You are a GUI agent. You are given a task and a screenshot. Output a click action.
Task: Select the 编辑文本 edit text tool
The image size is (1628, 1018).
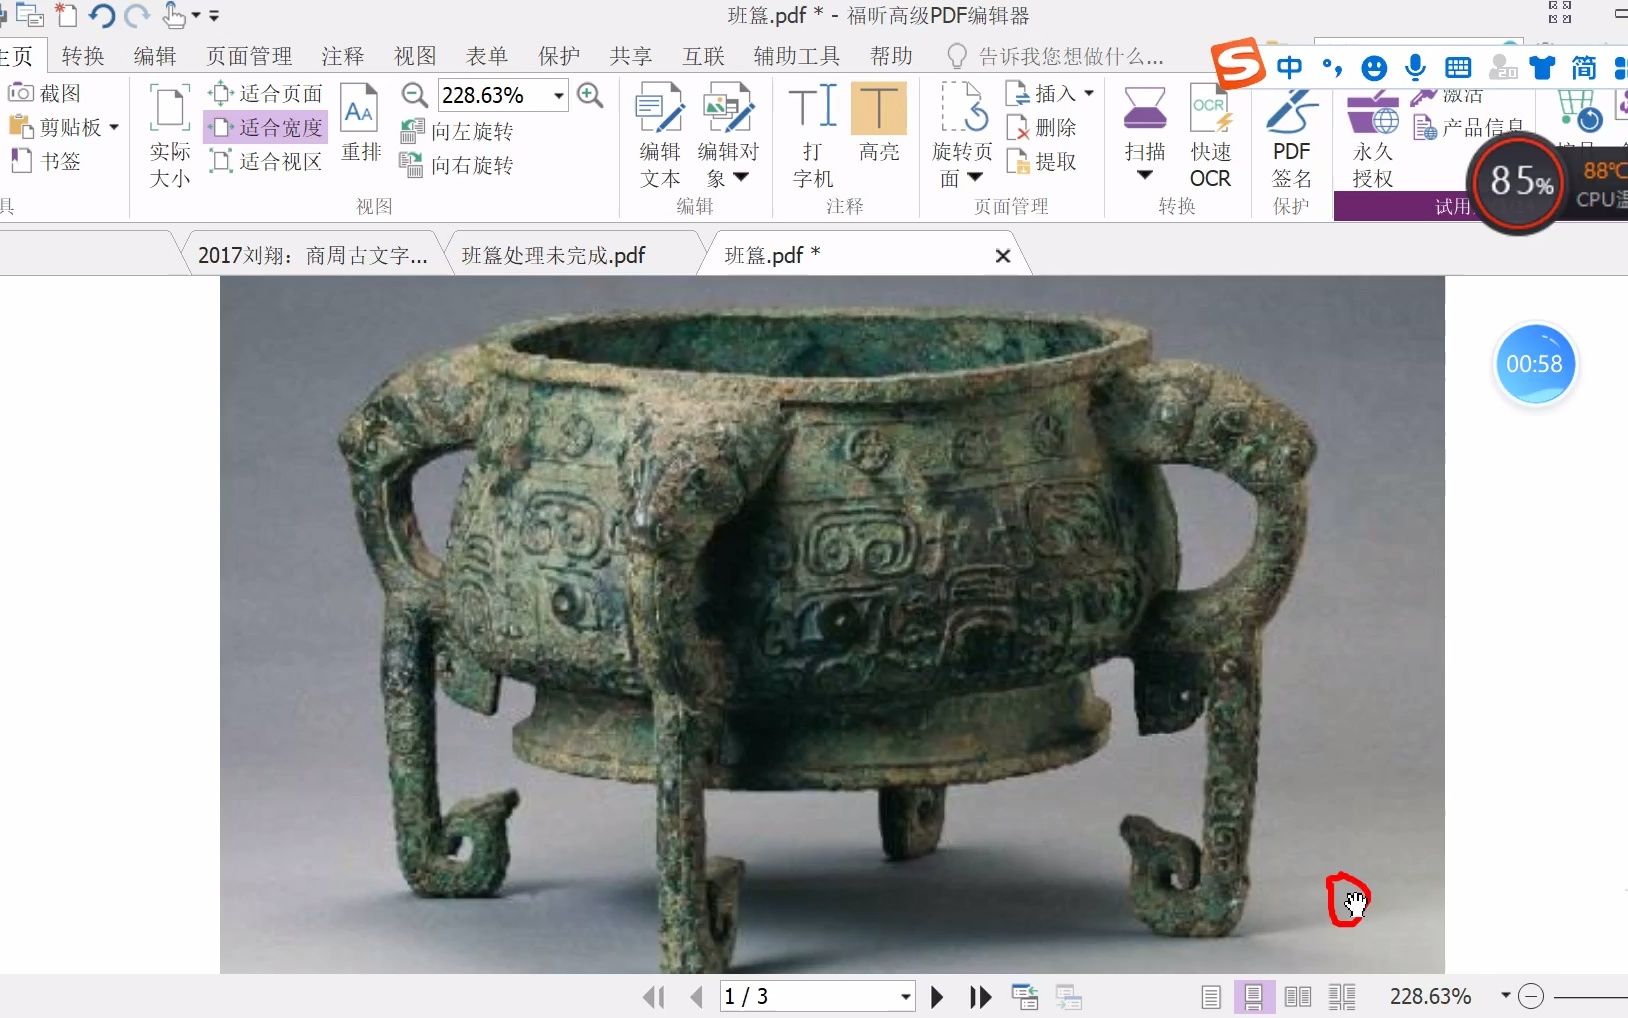660,136
